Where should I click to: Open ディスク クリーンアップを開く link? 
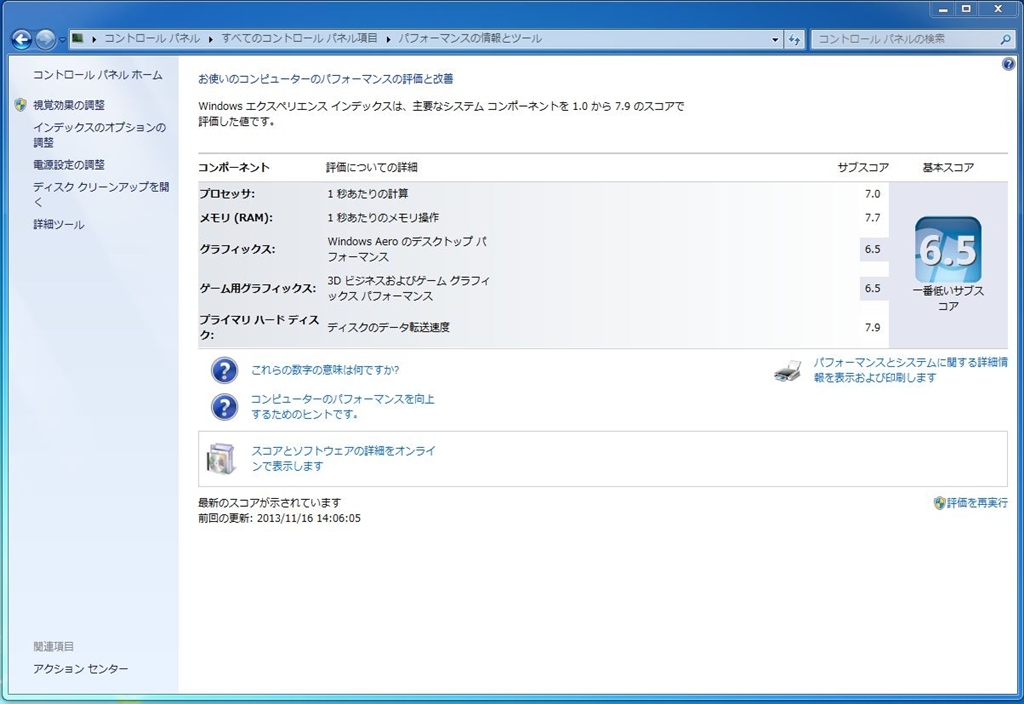101,194
